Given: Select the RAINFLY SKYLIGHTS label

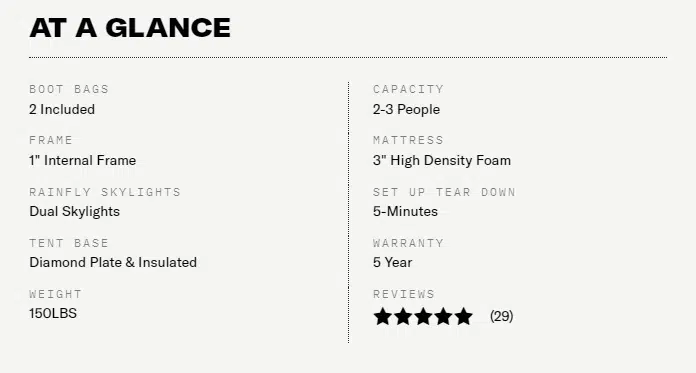Looking at the screenshot, I should tap(105, 192).
